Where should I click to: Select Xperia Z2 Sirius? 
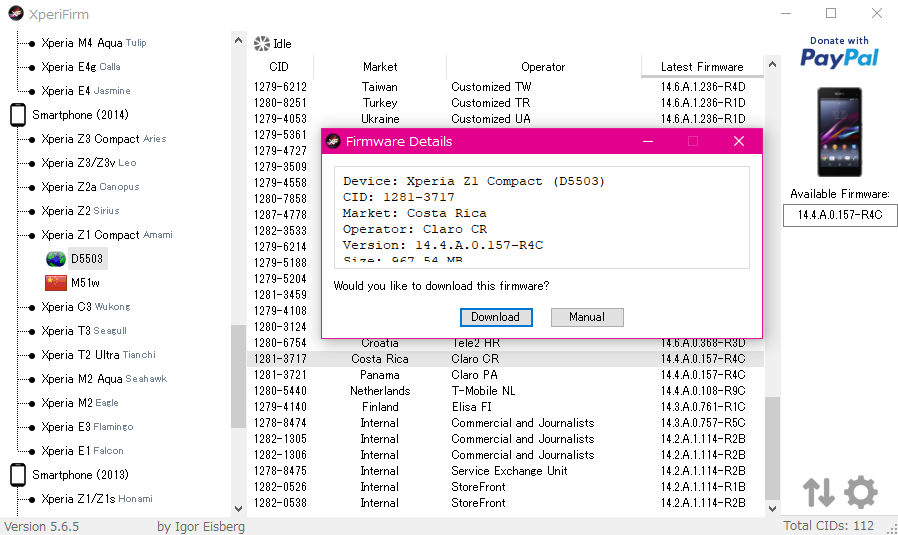80,211
